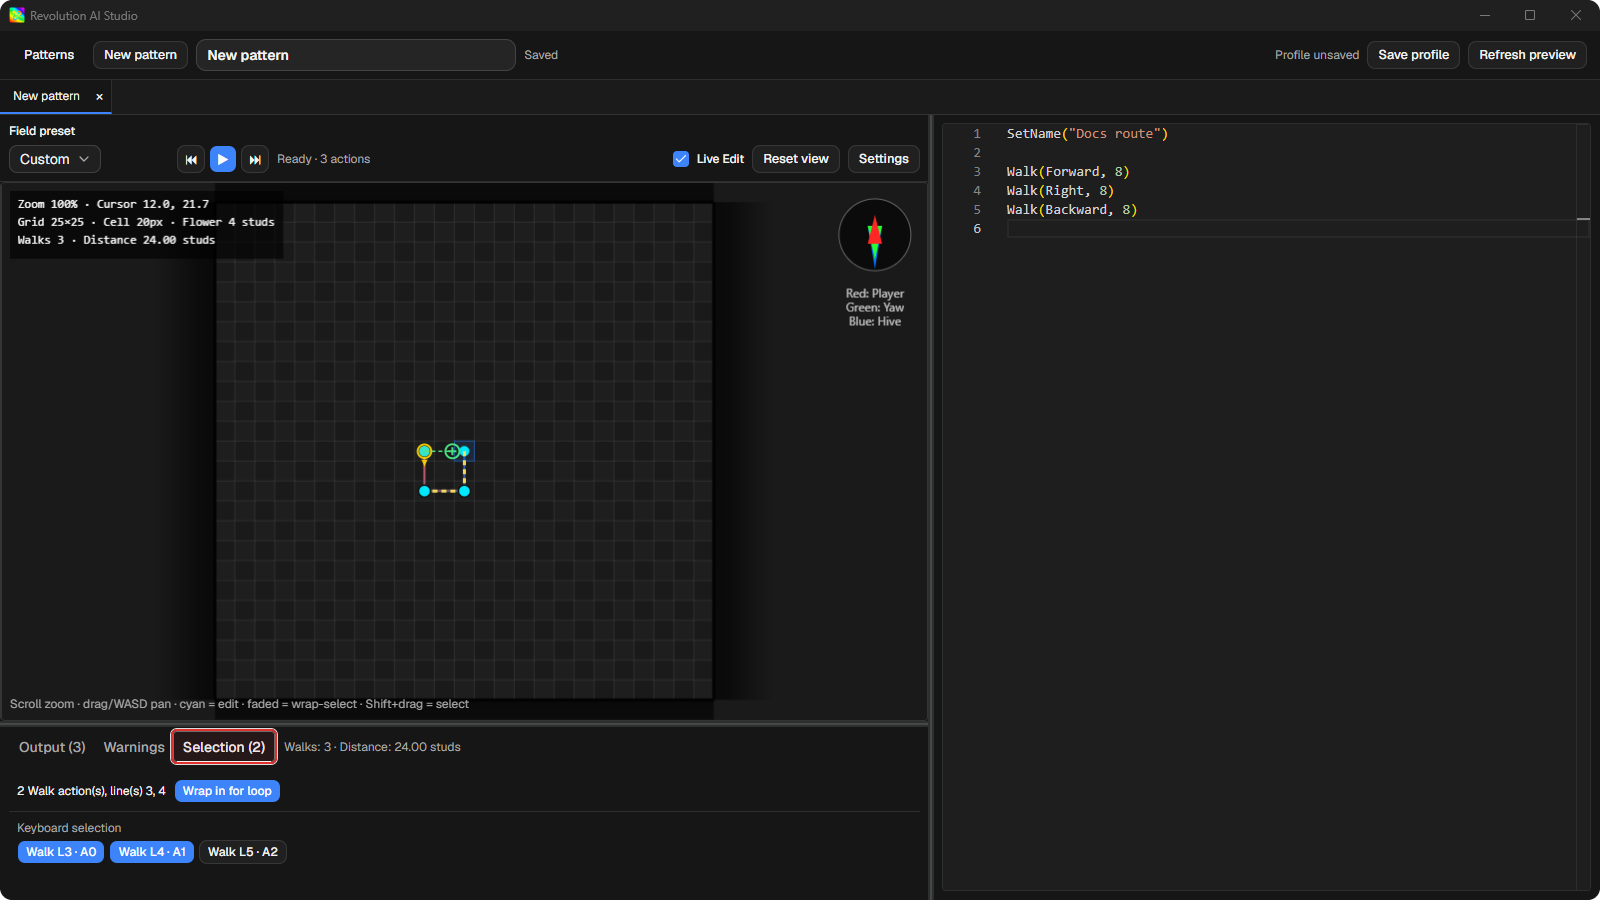The image size is (1600, 900).
Task: Click the SetName("Docs route") code line
Action: (1087, 134)
